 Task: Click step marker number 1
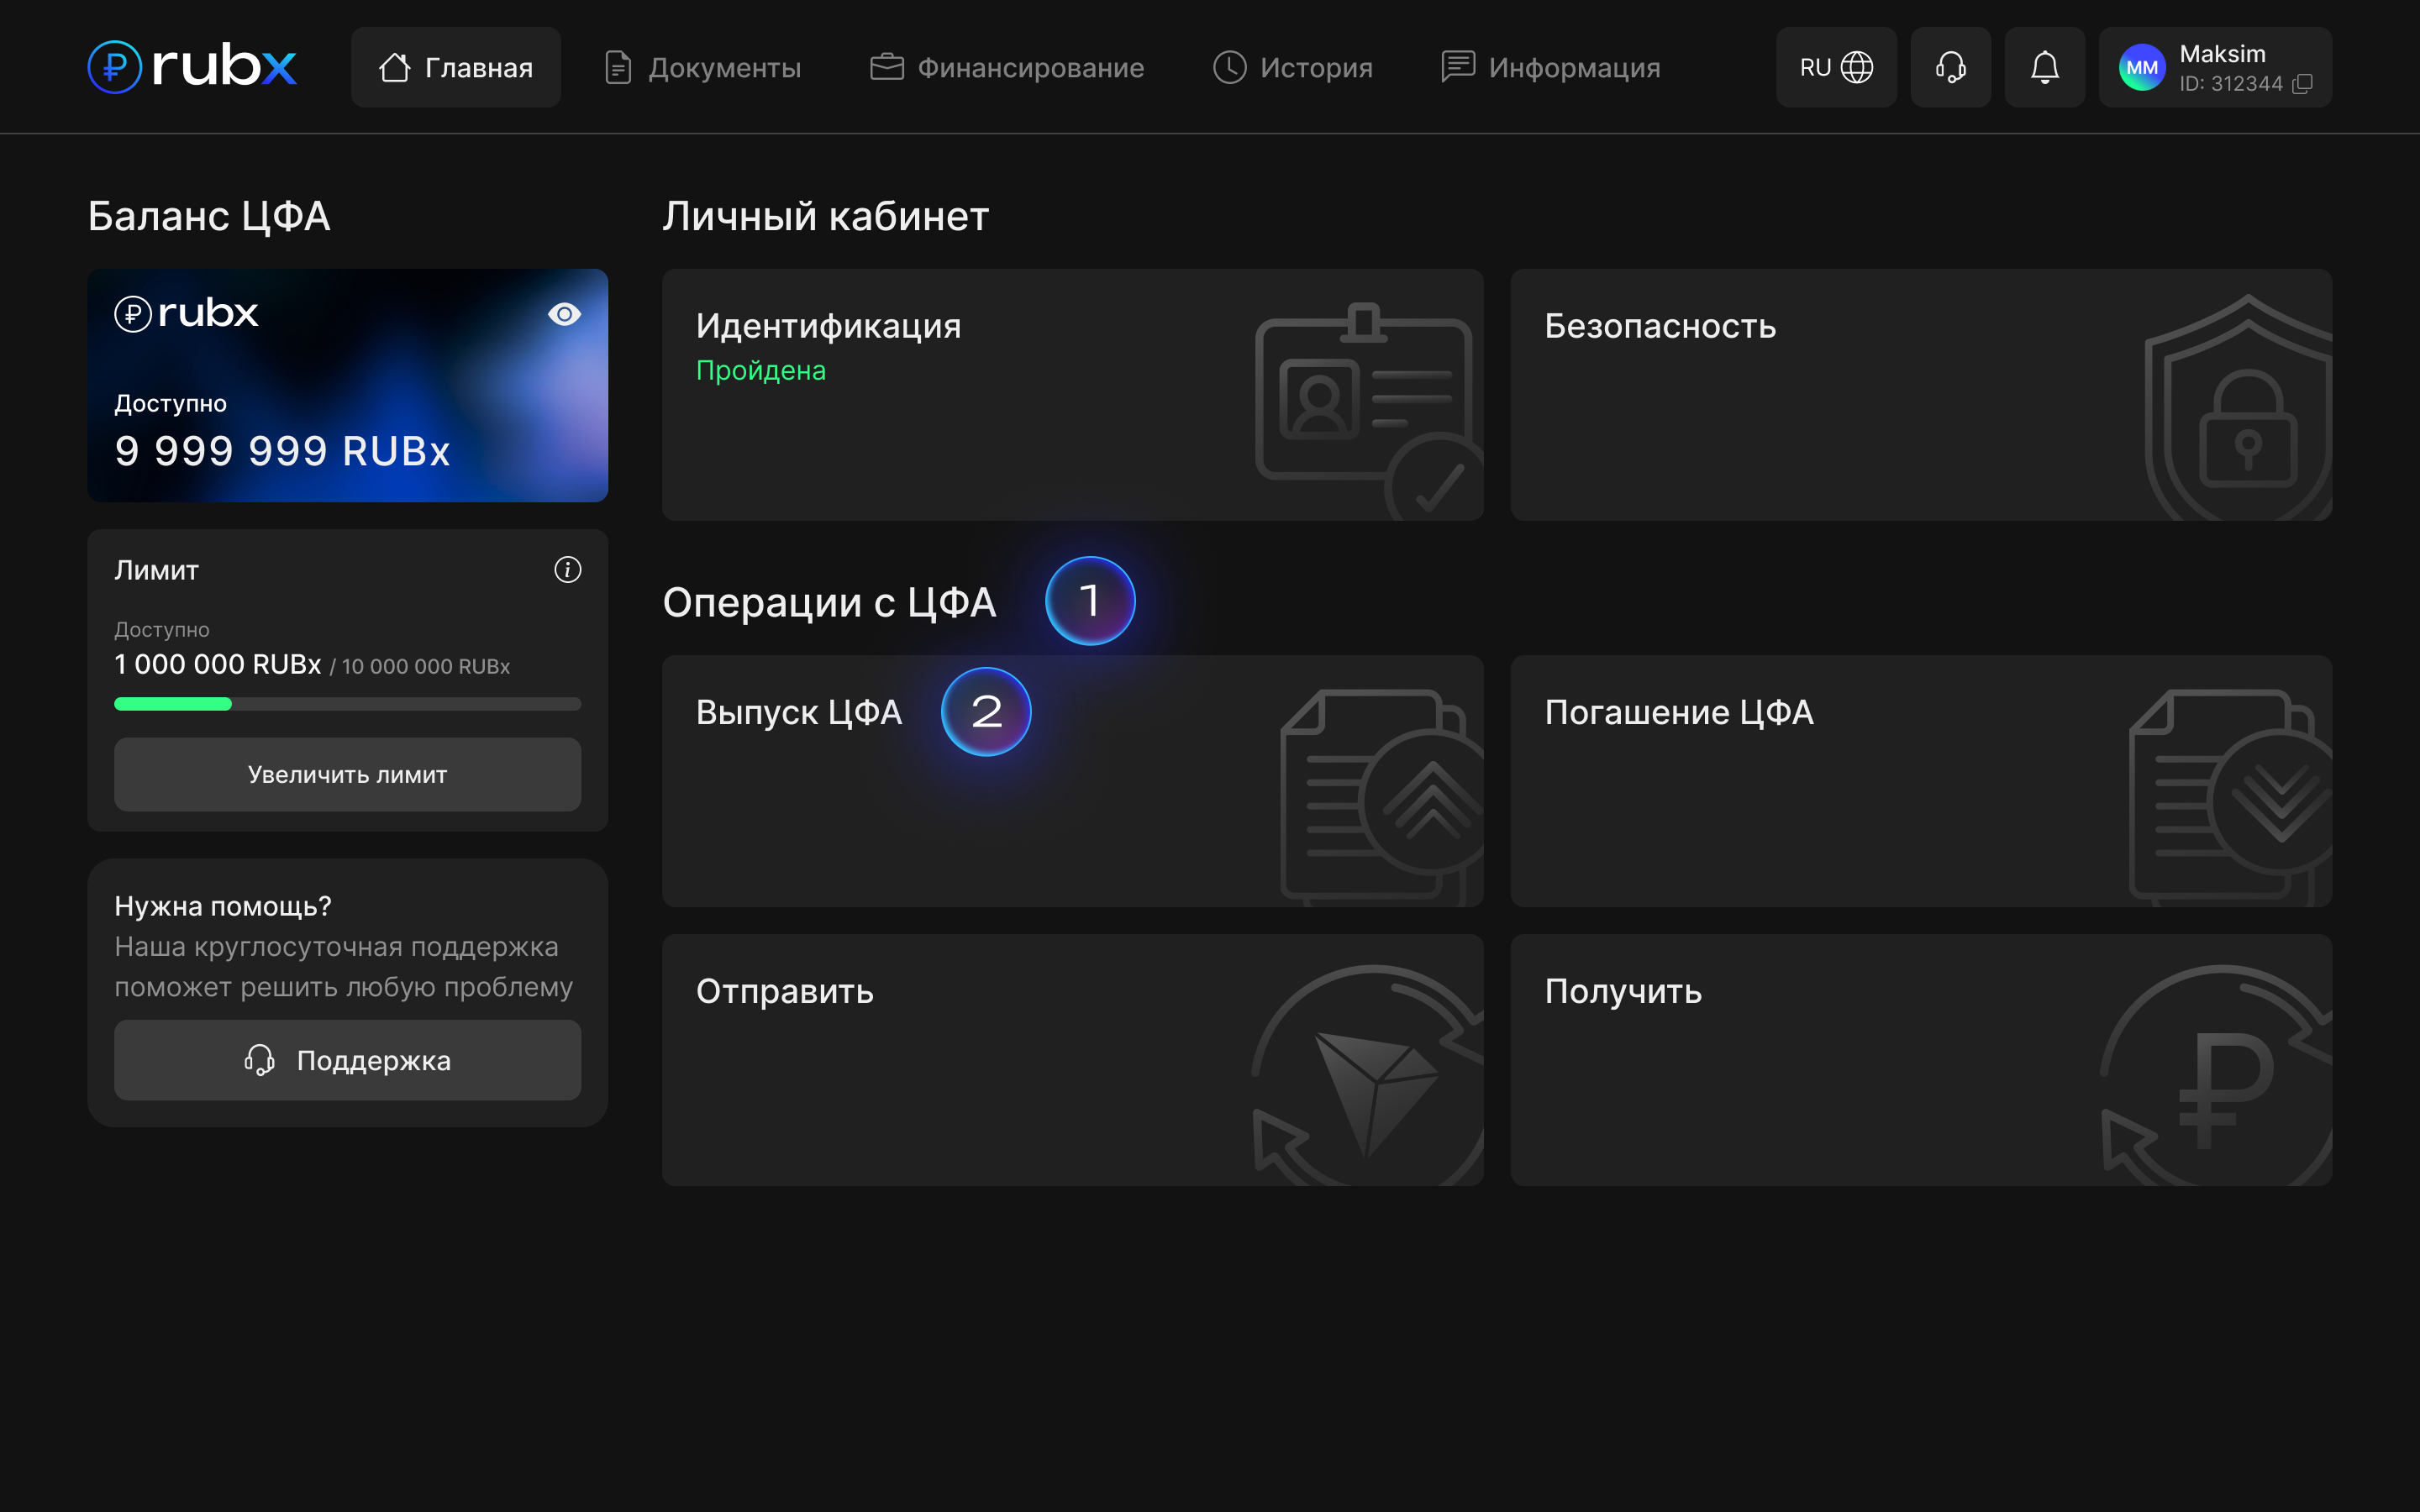pyautogui.click(x=1089, y=601)
